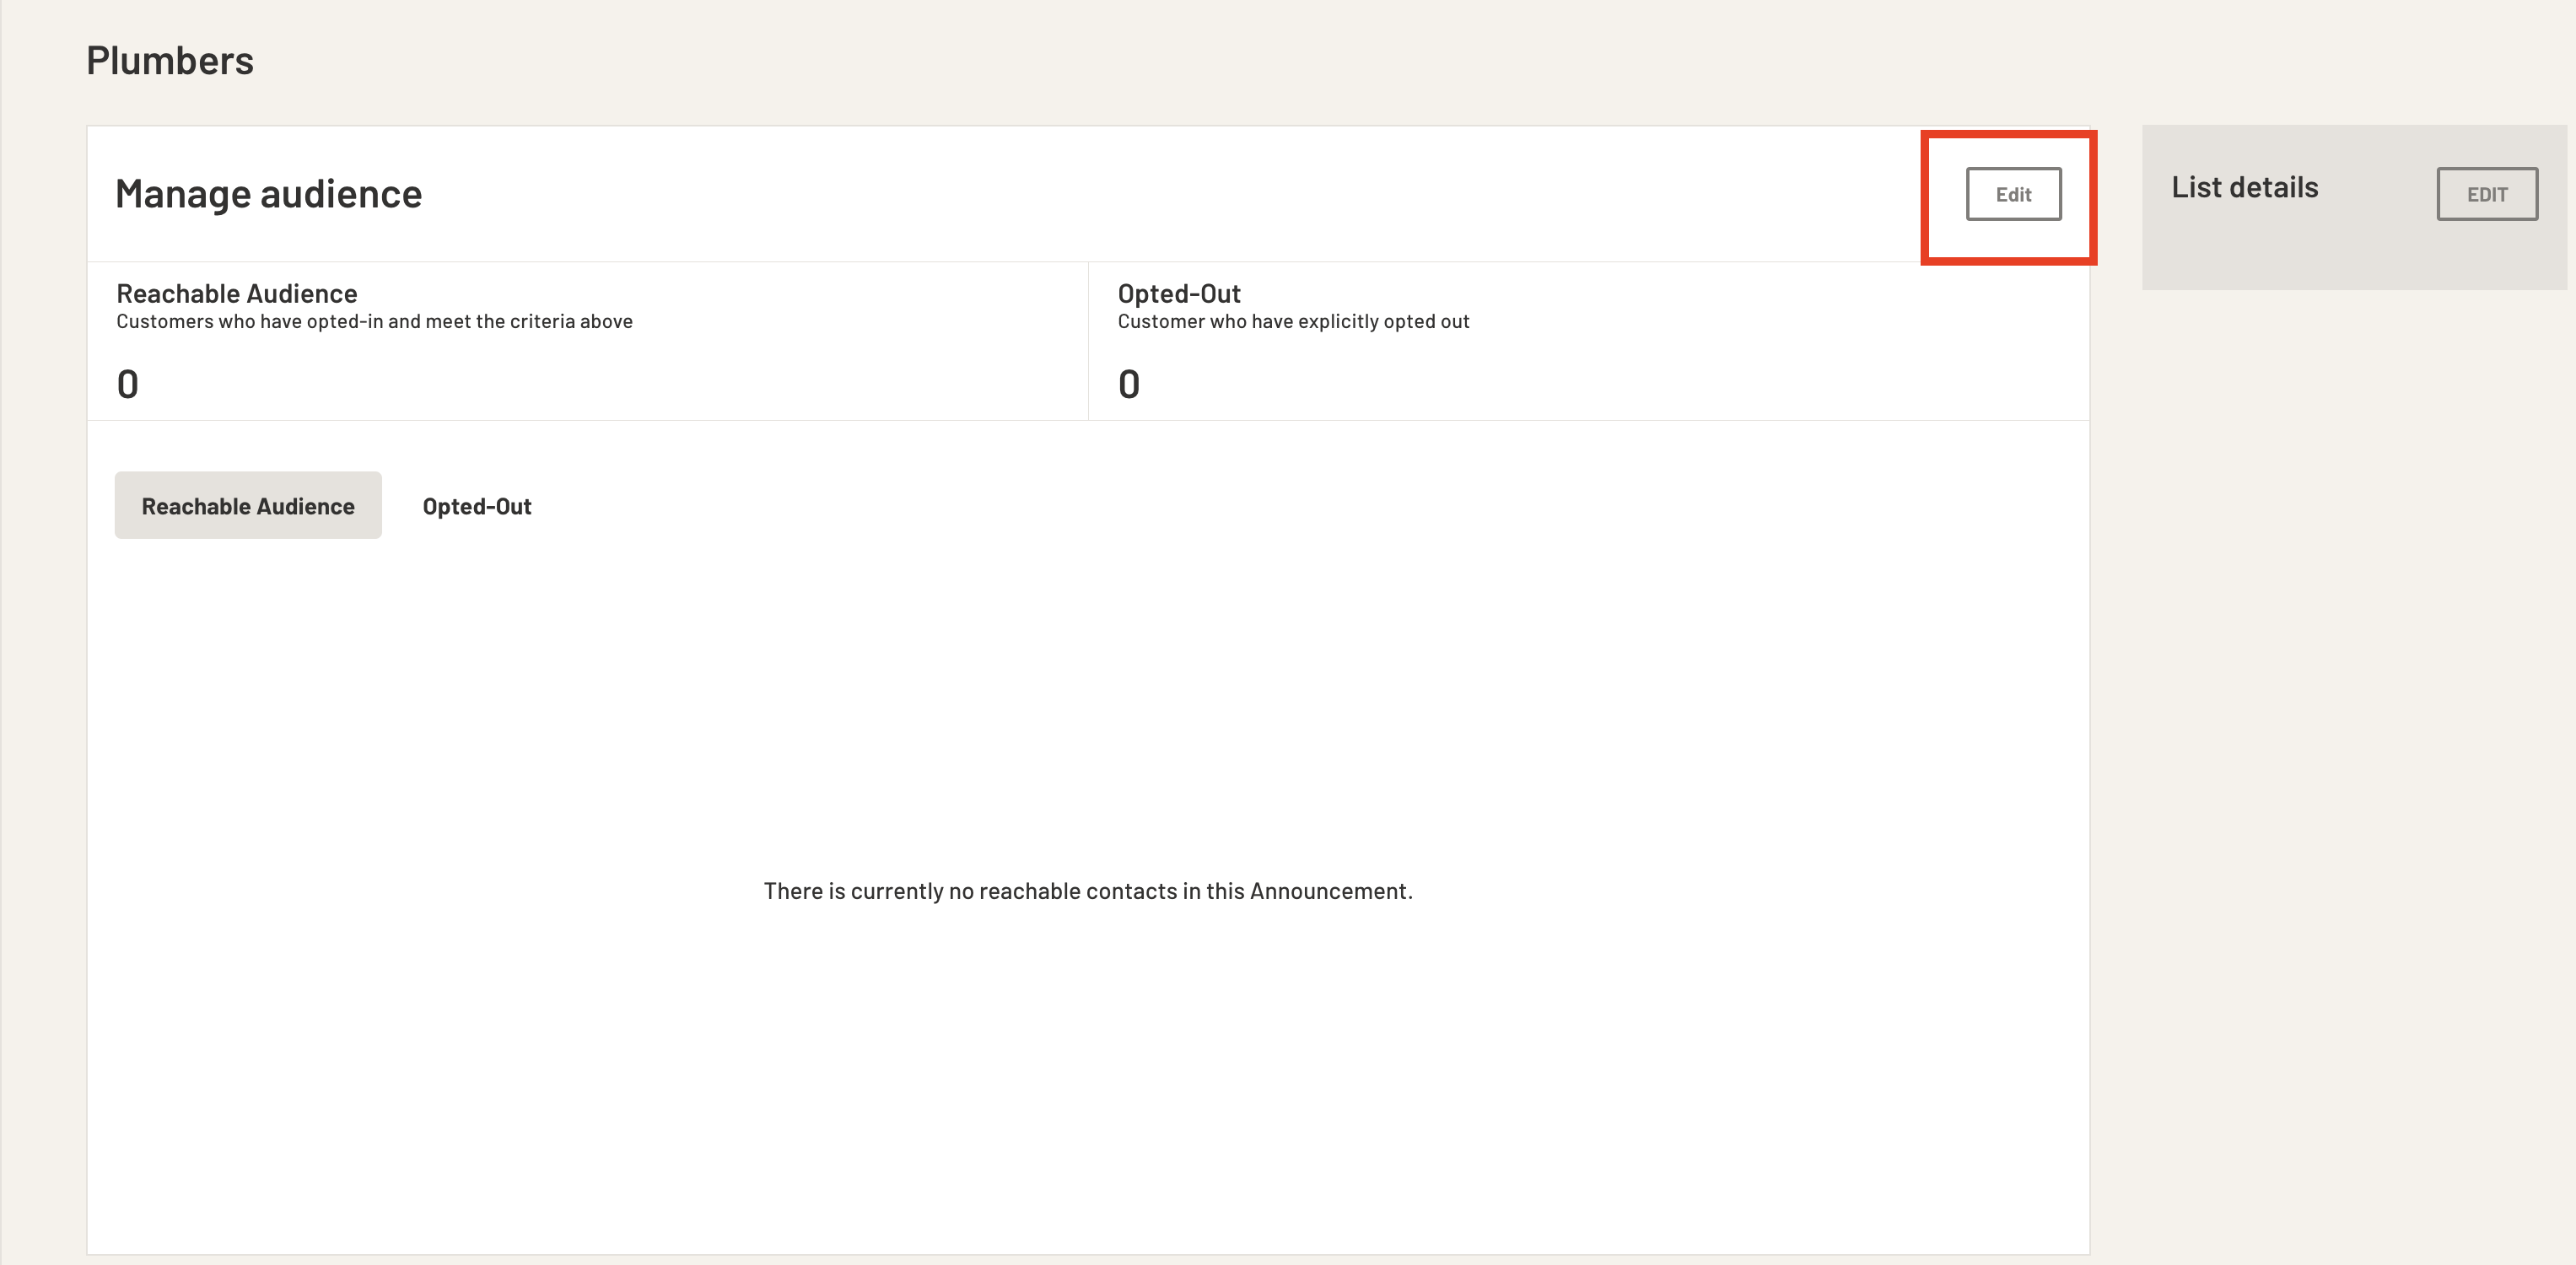Click the Plumbers page title

coord(170,61)
